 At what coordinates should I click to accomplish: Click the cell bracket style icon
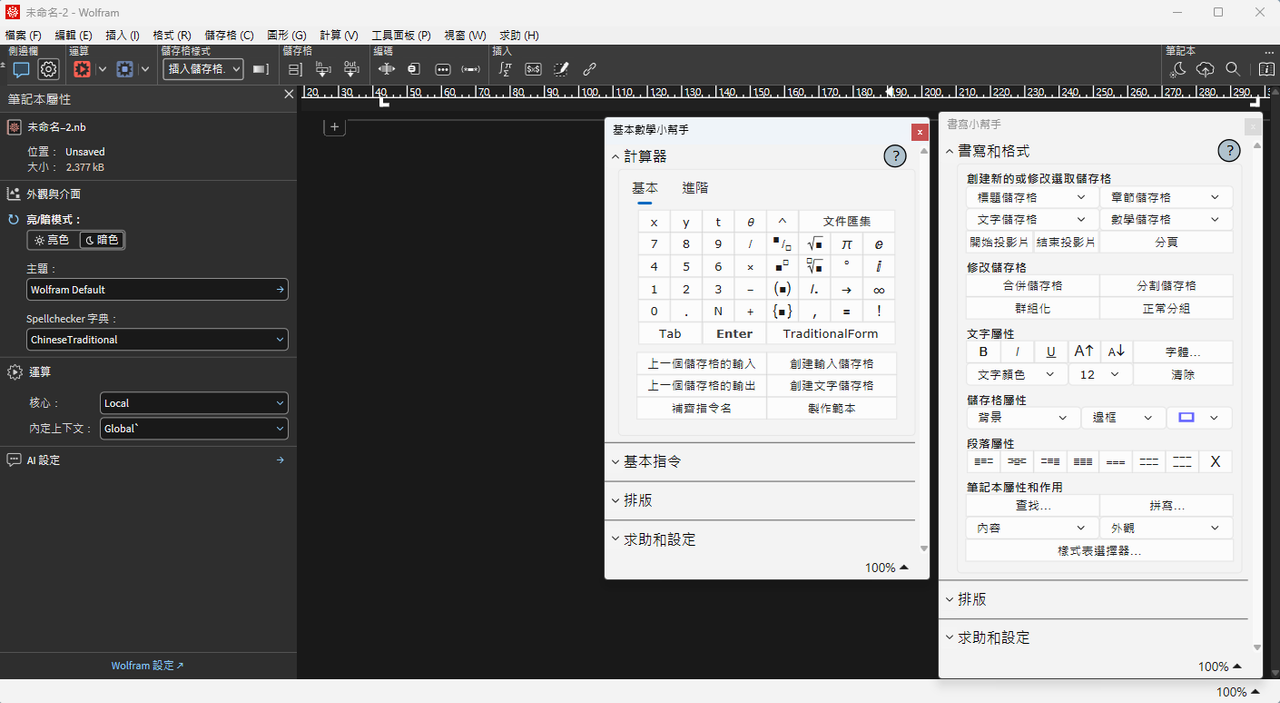(x=260, y=69)
